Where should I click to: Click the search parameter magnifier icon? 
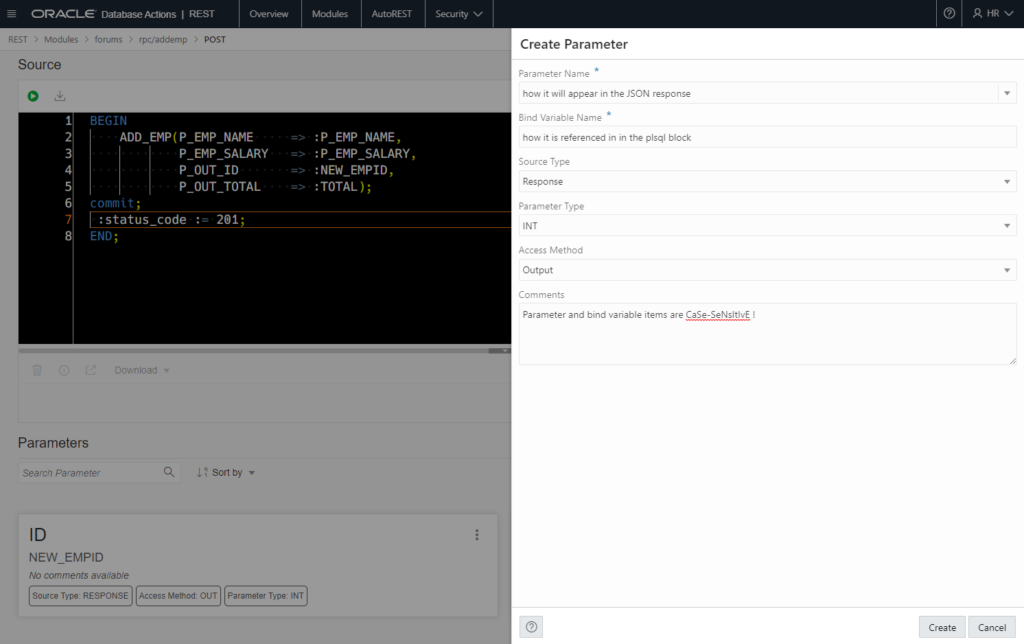169,472
